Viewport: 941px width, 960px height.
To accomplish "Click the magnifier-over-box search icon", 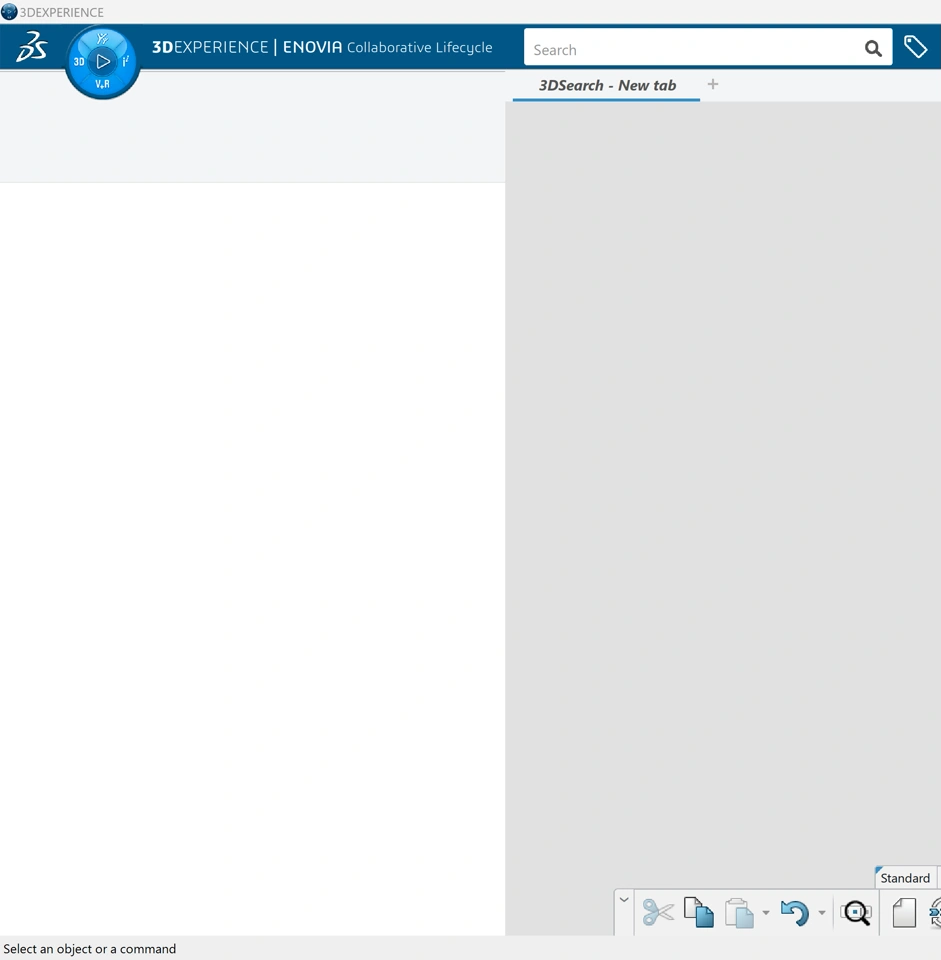I will pyautogui.click(x=855, y=913).
